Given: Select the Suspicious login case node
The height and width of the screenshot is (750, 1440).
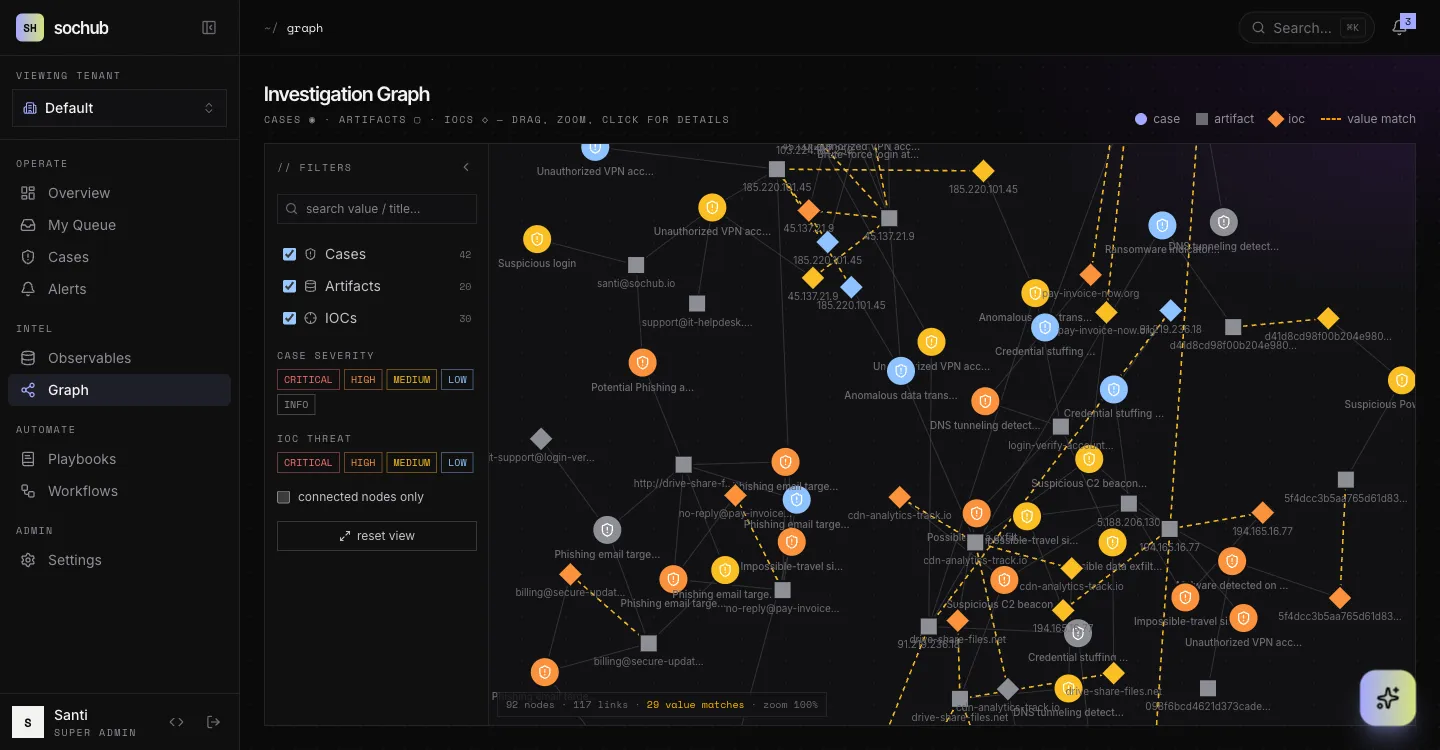Looking at the screenshot, I should 537,239.
